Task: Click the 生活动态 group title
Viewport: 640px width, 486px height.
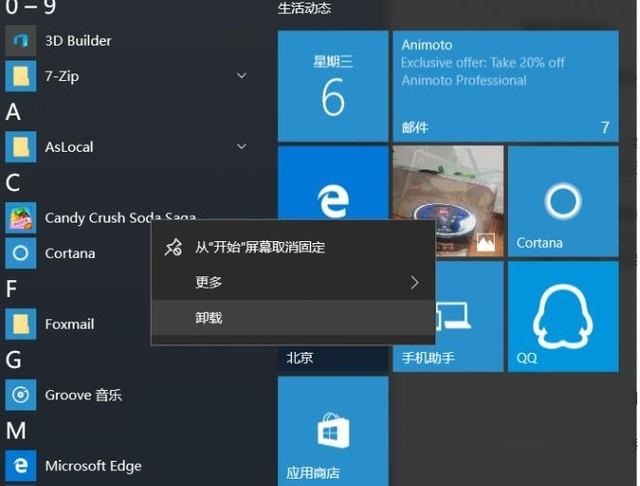Action: (304, 8)
